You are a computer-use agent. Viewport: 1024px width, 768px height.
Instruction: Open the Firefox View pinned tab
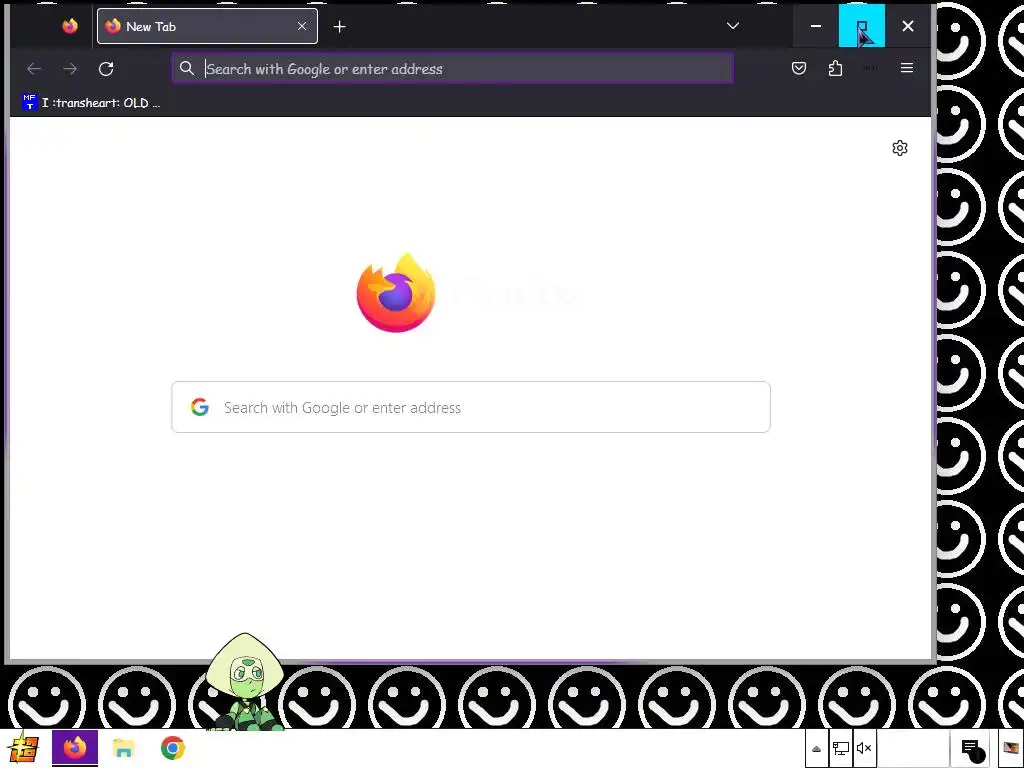point(70,26)
